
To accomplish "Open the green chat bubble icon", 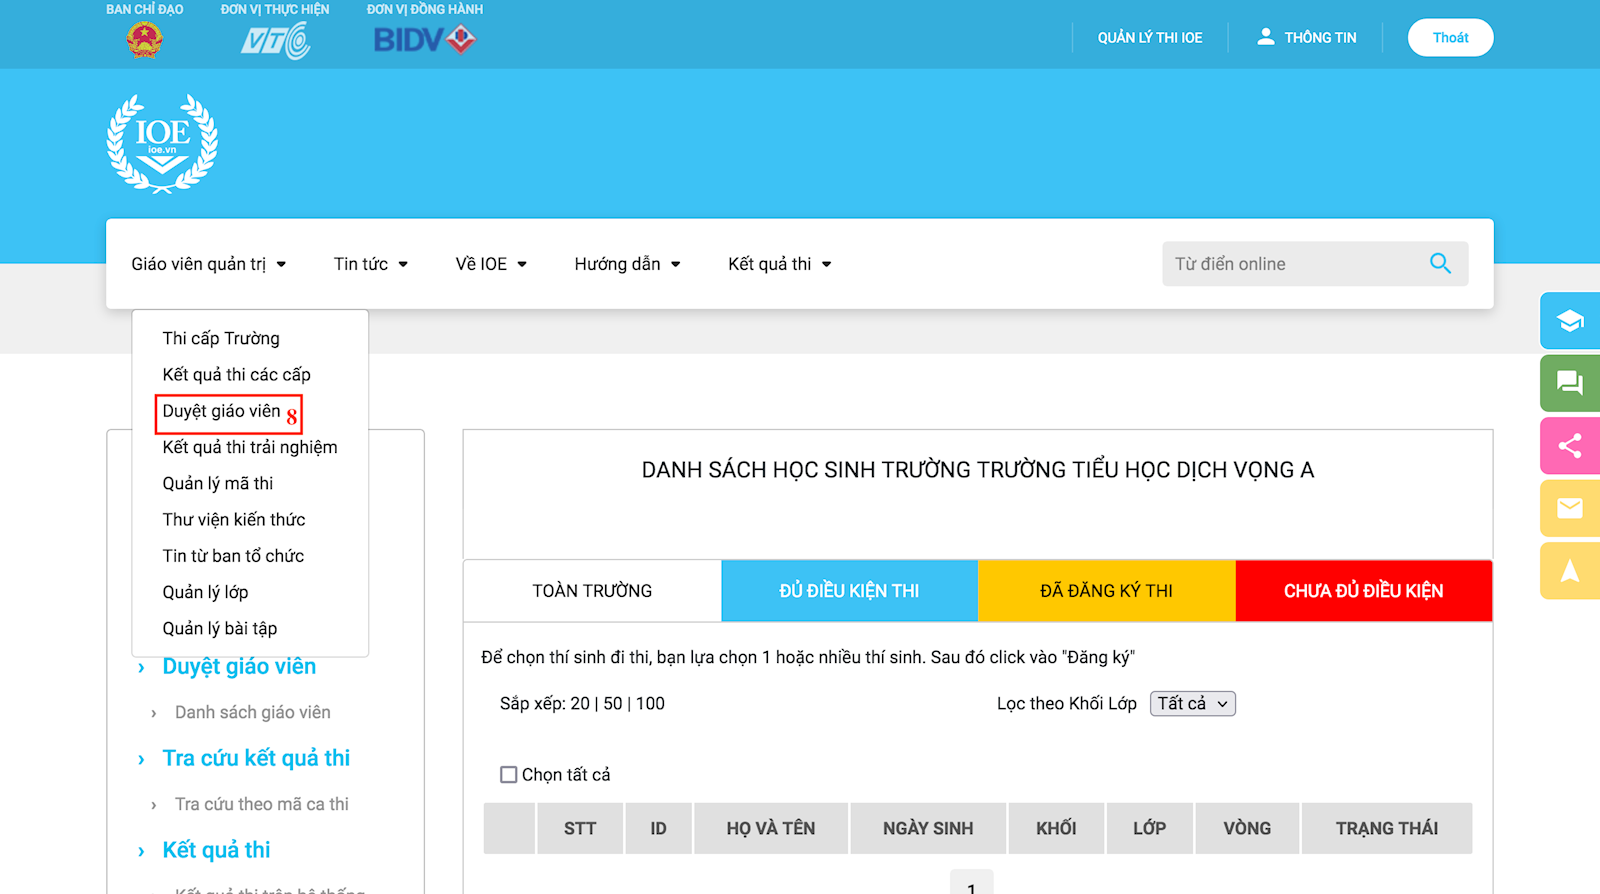I will 1569,383.
